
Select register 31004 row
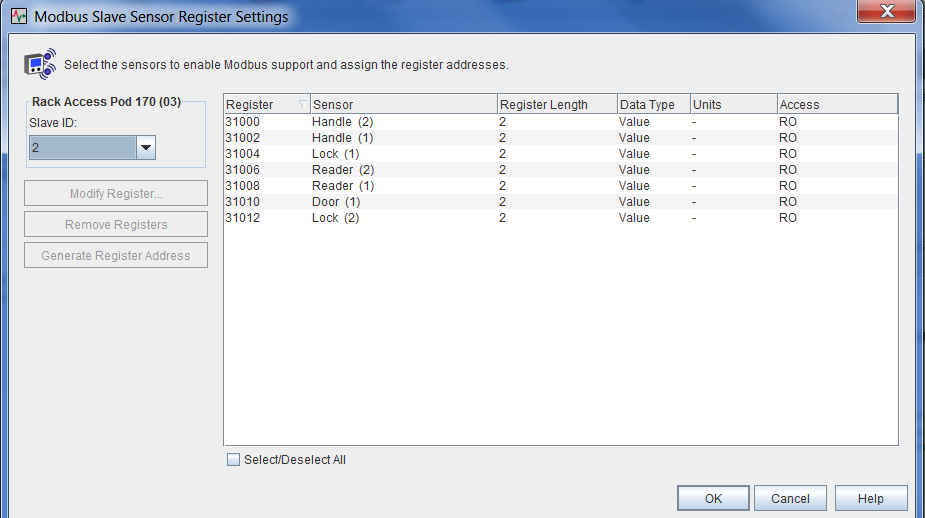tap(561, 153)
